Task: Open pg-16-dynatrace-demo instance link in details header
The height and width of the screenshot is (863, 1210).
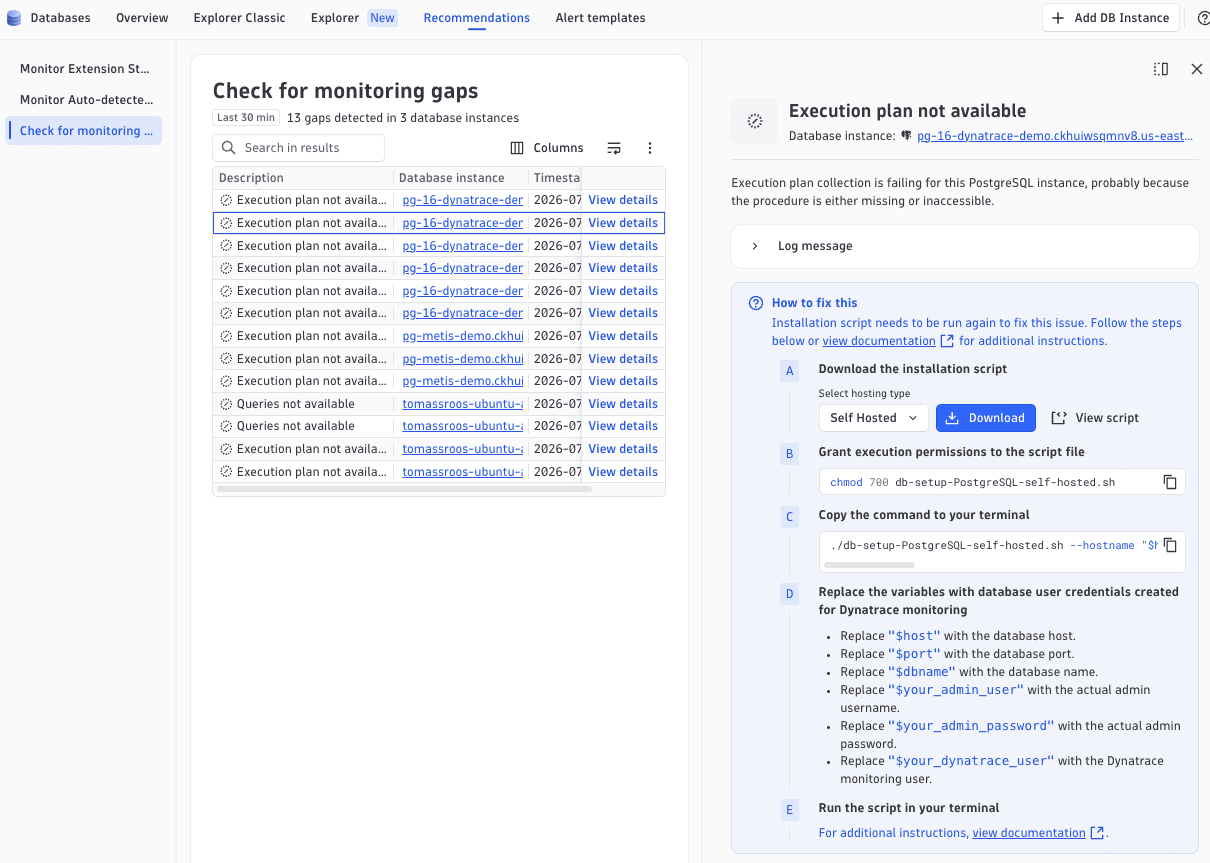Action: (1054, 136)
